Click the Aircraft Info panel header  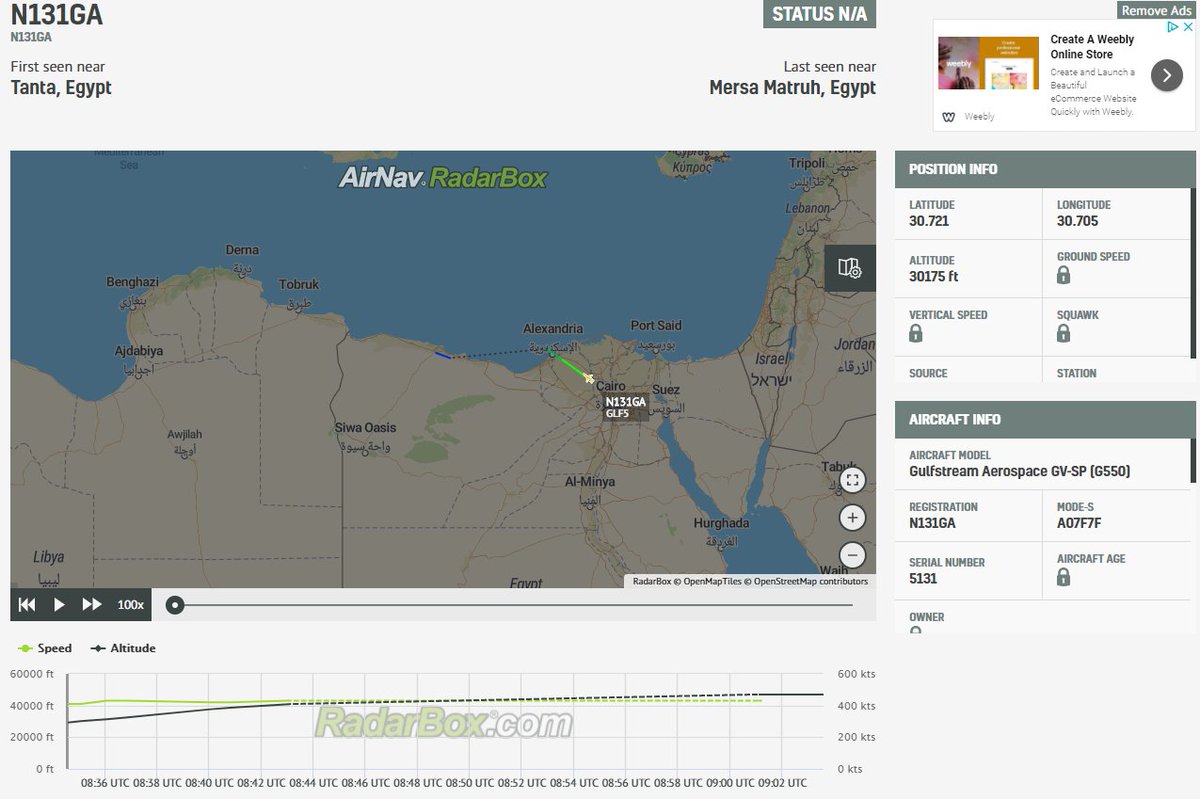pyautogui.click(x=1045, y=419)
